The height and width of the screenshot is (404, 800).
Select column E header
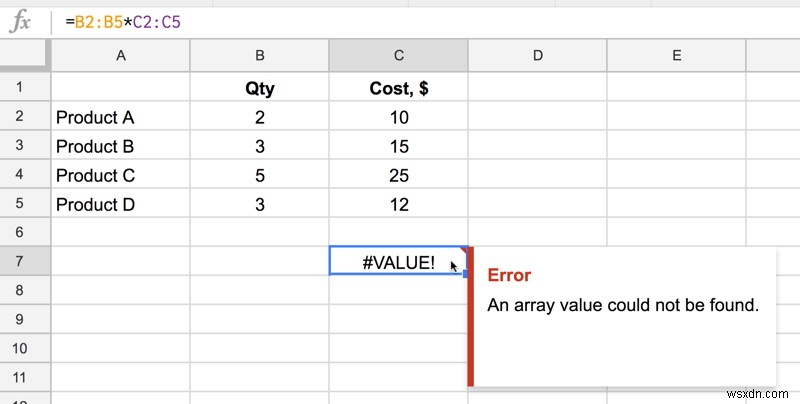[677, 55]
